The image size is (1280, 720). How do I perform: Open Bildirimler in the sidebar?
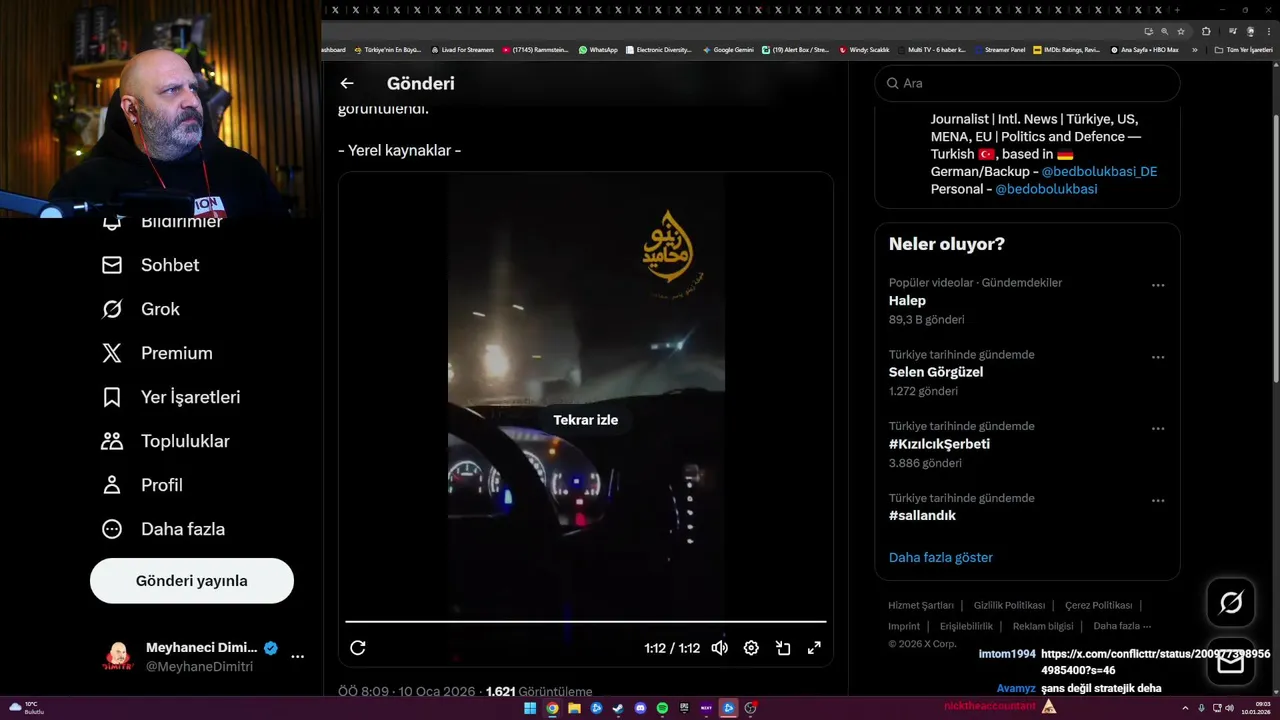tap(163, 221)
